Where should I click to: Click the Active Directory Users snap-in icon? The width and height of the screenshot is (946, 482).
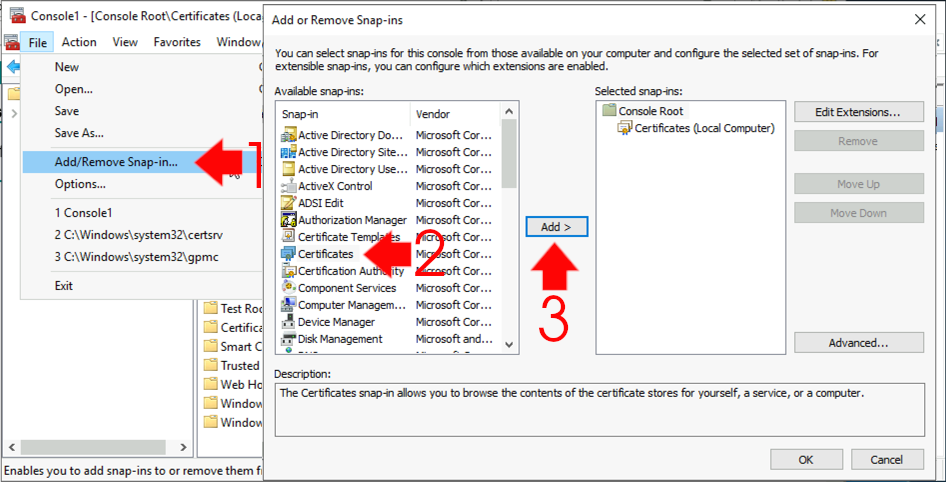(289, 169)
